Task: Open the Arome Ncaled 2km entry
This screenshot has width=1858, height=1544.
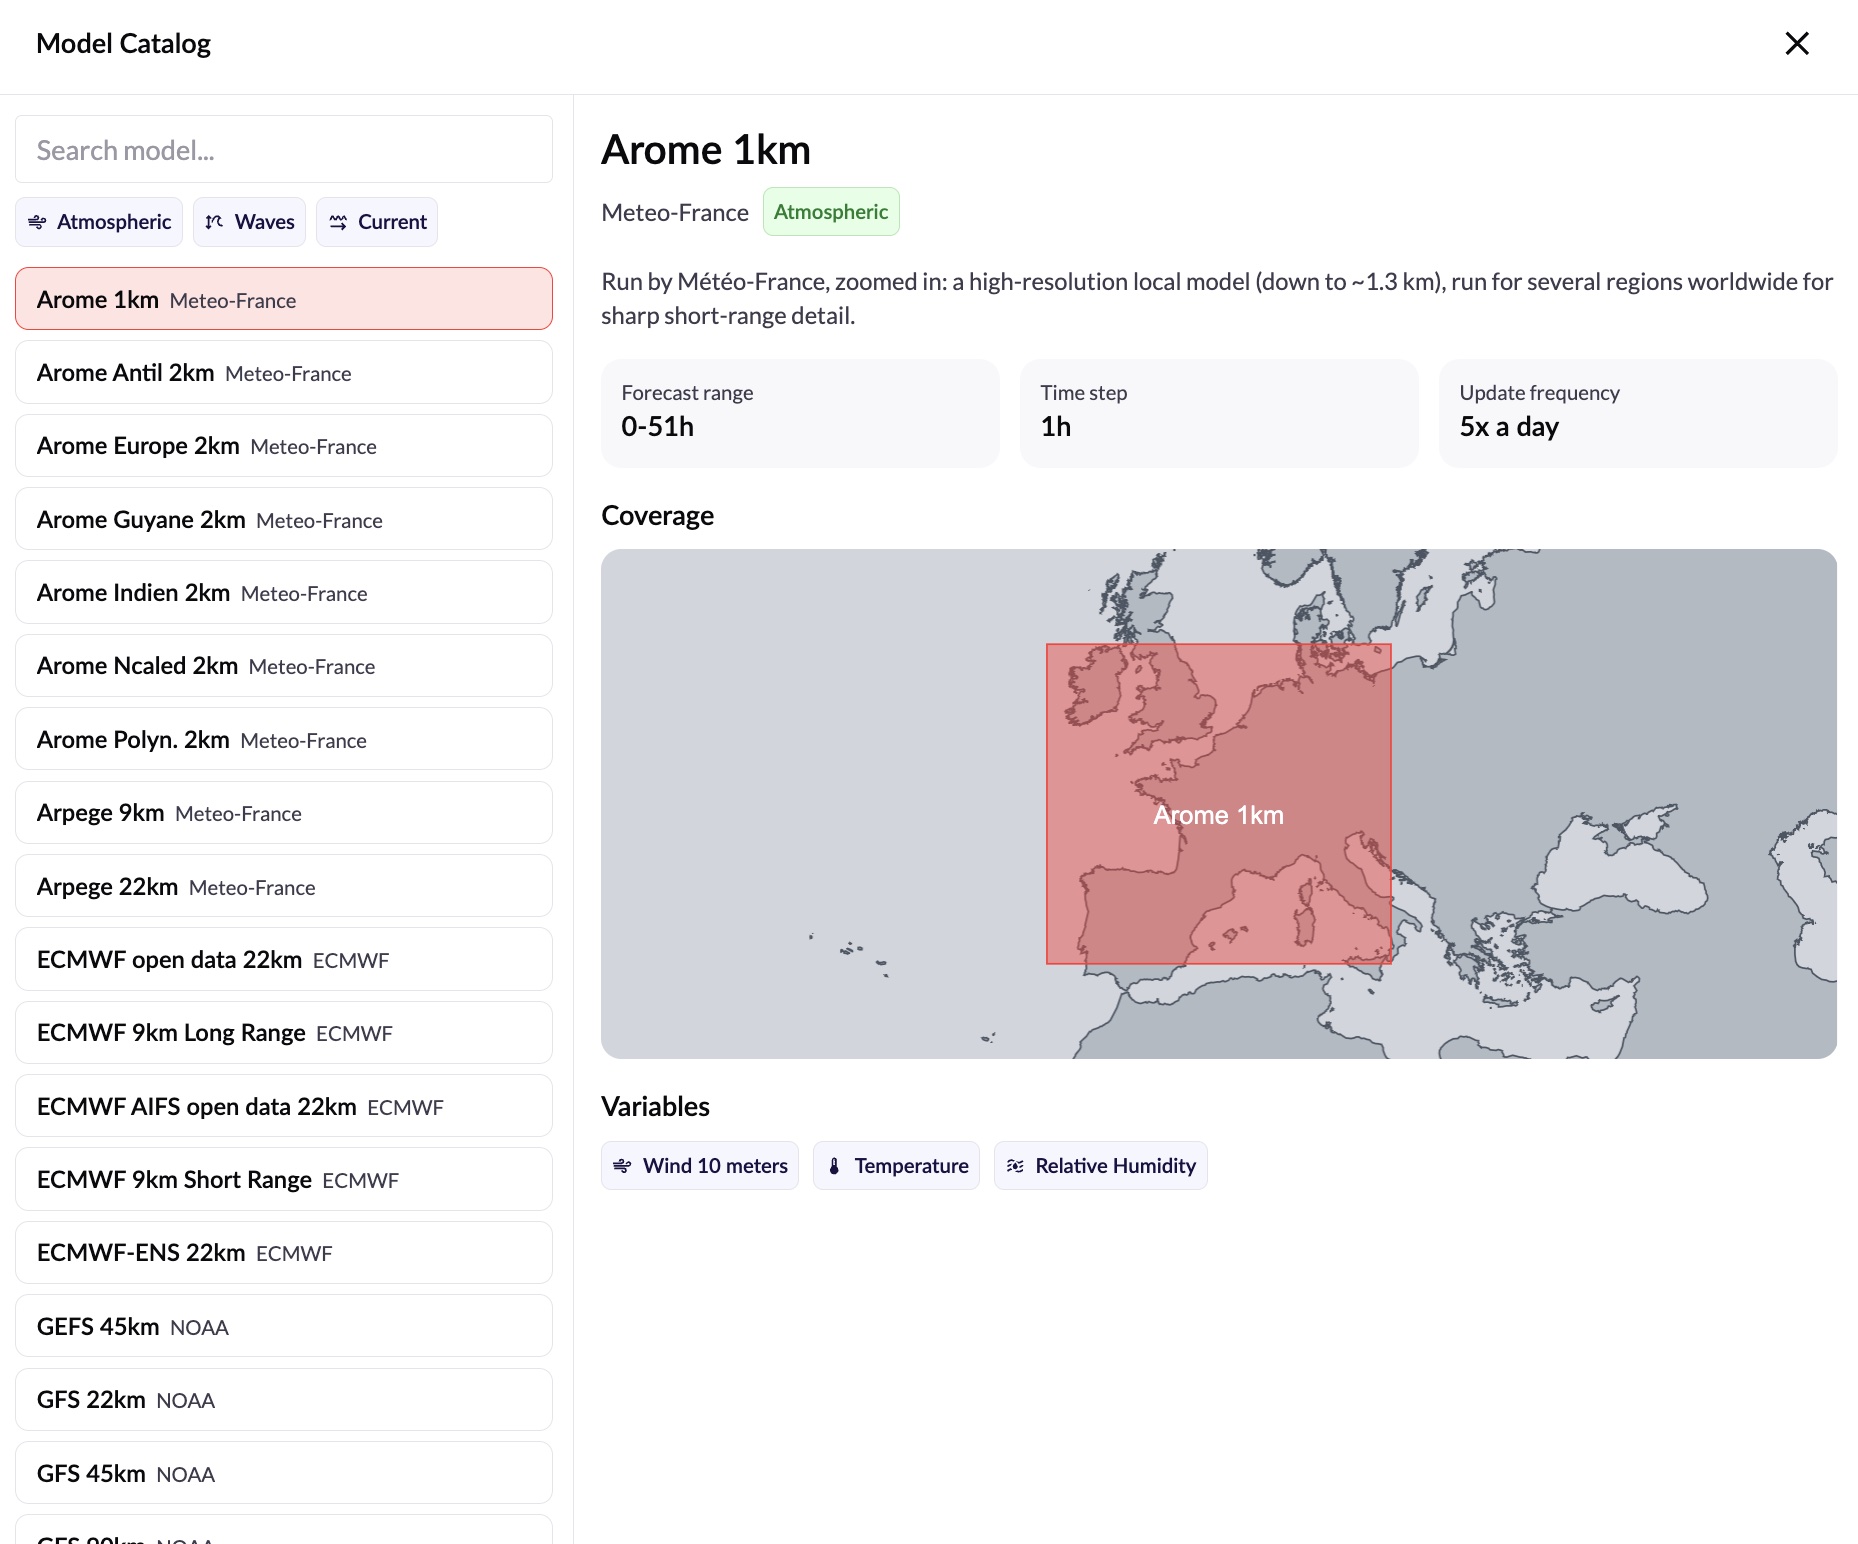Action: click(284, 666)
